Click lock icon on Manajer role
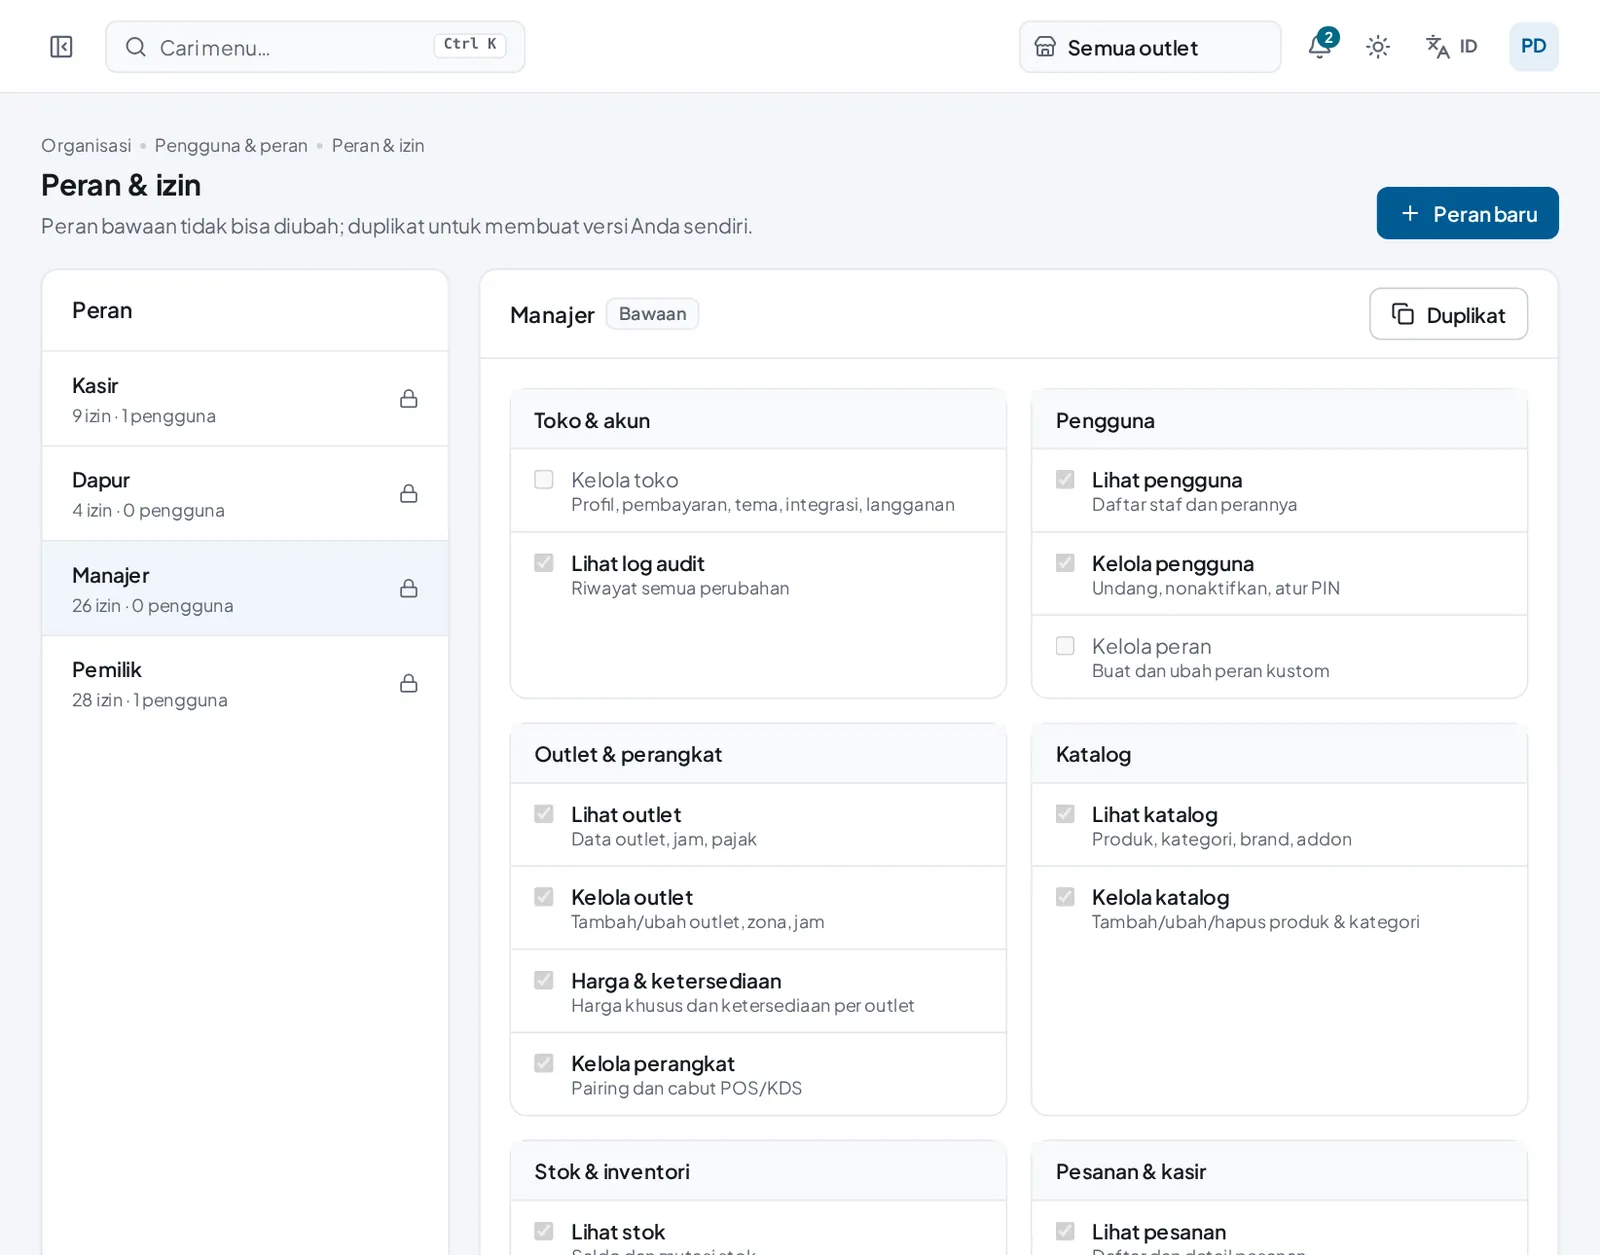1600x1255 pixels. pos(409,589)
